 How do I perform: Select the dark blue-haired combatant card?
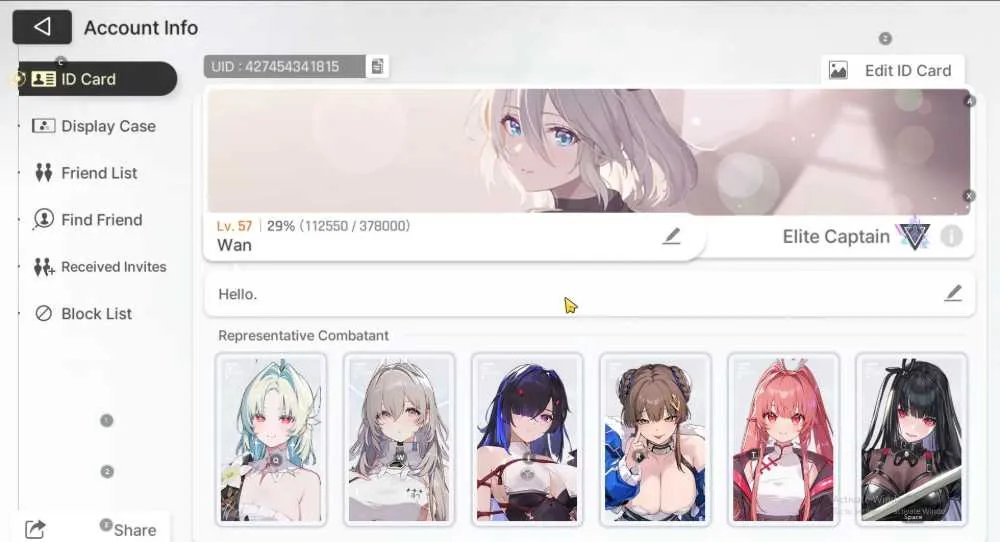(x=527, y=439)
